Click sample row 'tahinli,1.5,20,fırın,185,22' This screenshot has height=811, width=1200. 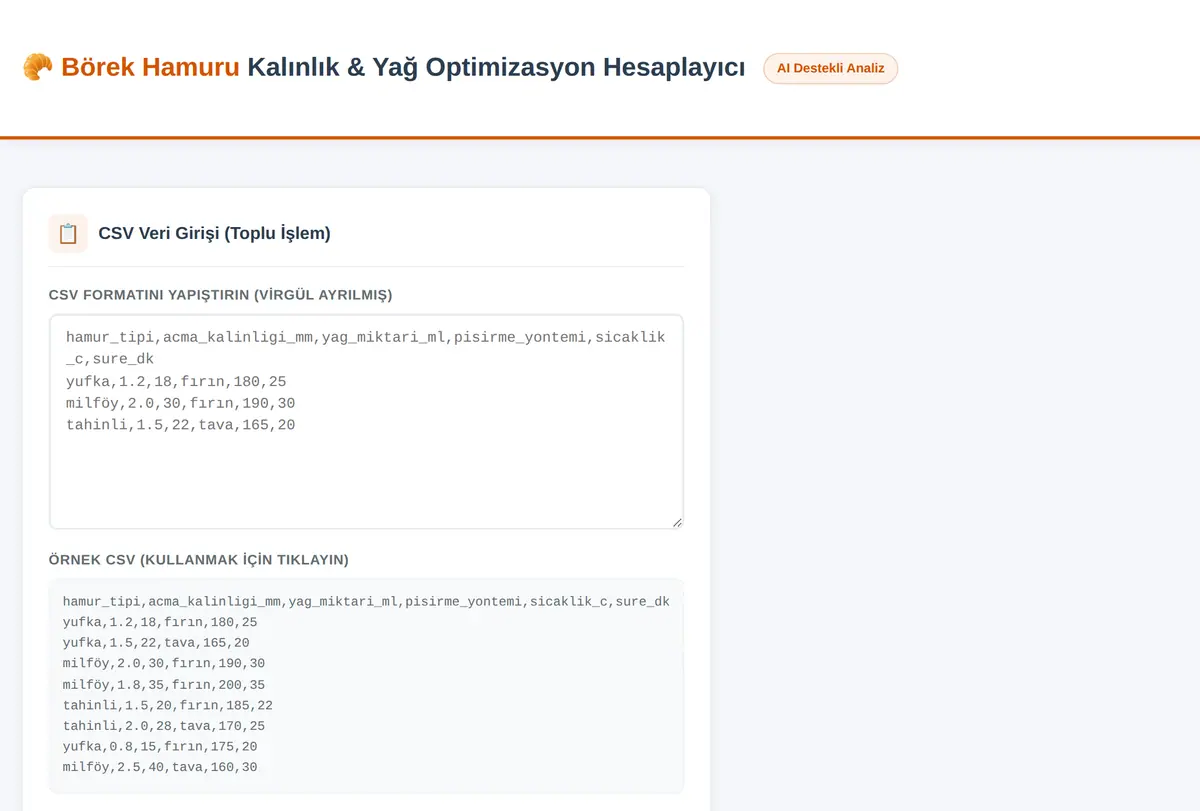pos(167,705)
